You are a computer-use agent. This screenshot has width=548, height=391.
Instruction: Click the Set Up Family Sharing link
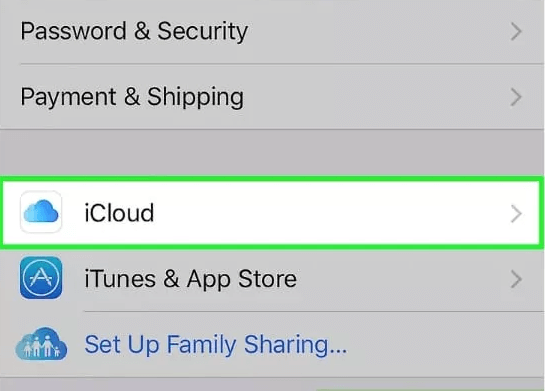pos(216,345)
